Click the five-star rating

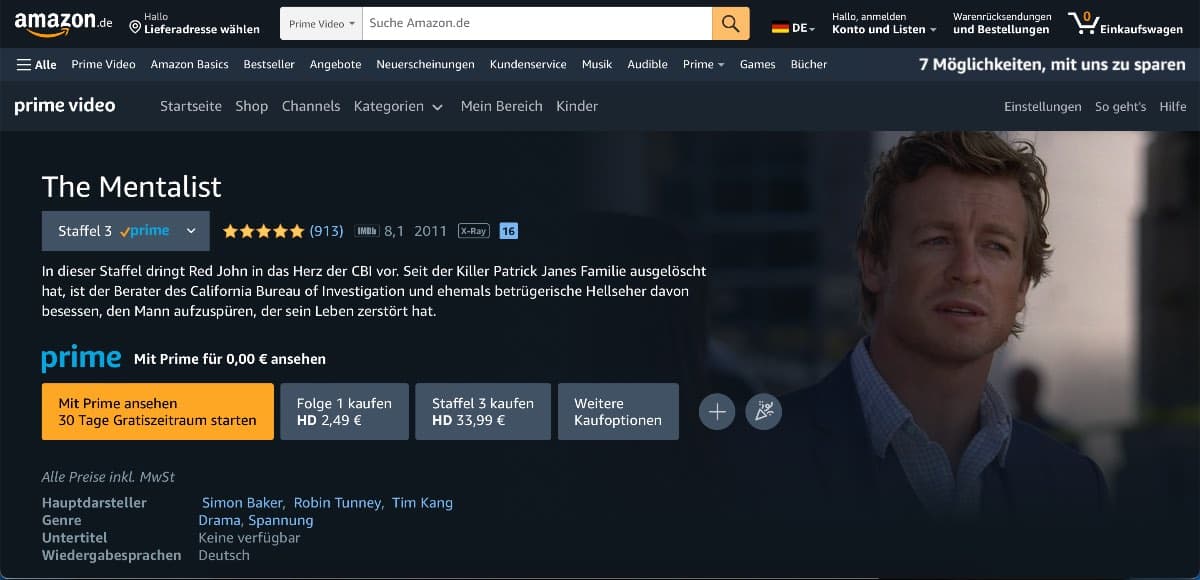(263, 231)
